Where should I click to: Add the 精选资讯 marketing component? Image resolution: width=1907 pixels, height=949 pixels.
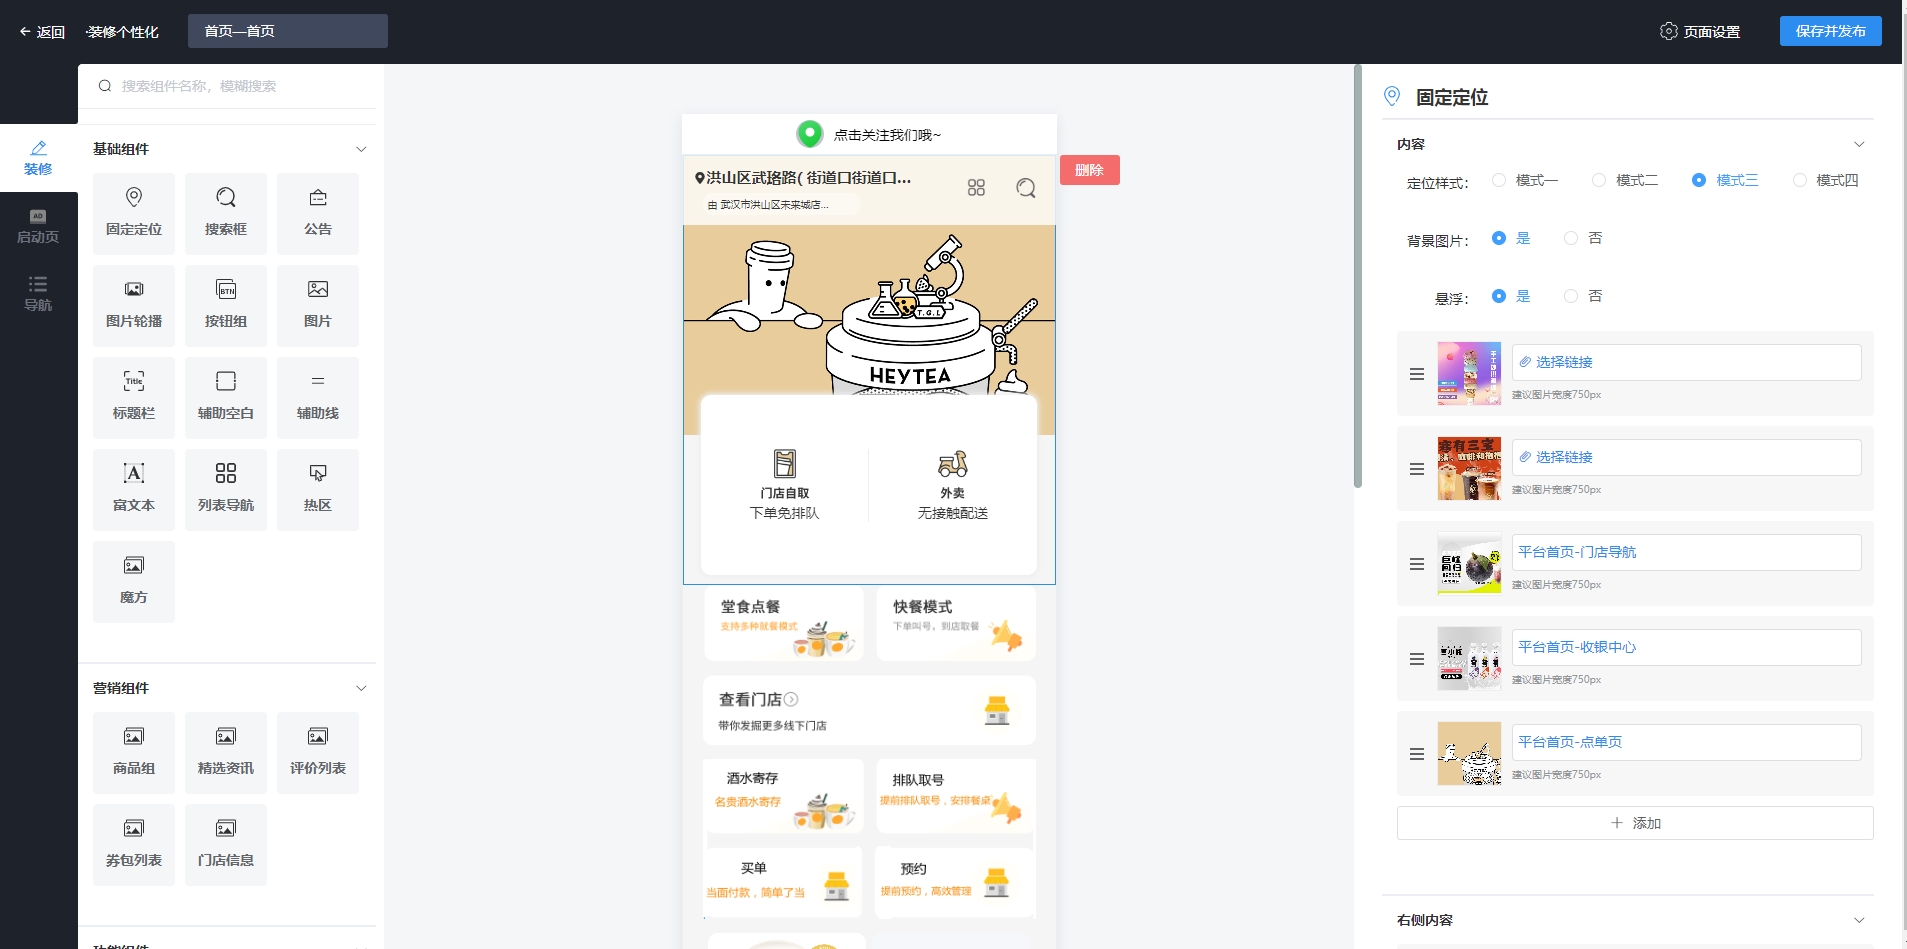point(226,752)
